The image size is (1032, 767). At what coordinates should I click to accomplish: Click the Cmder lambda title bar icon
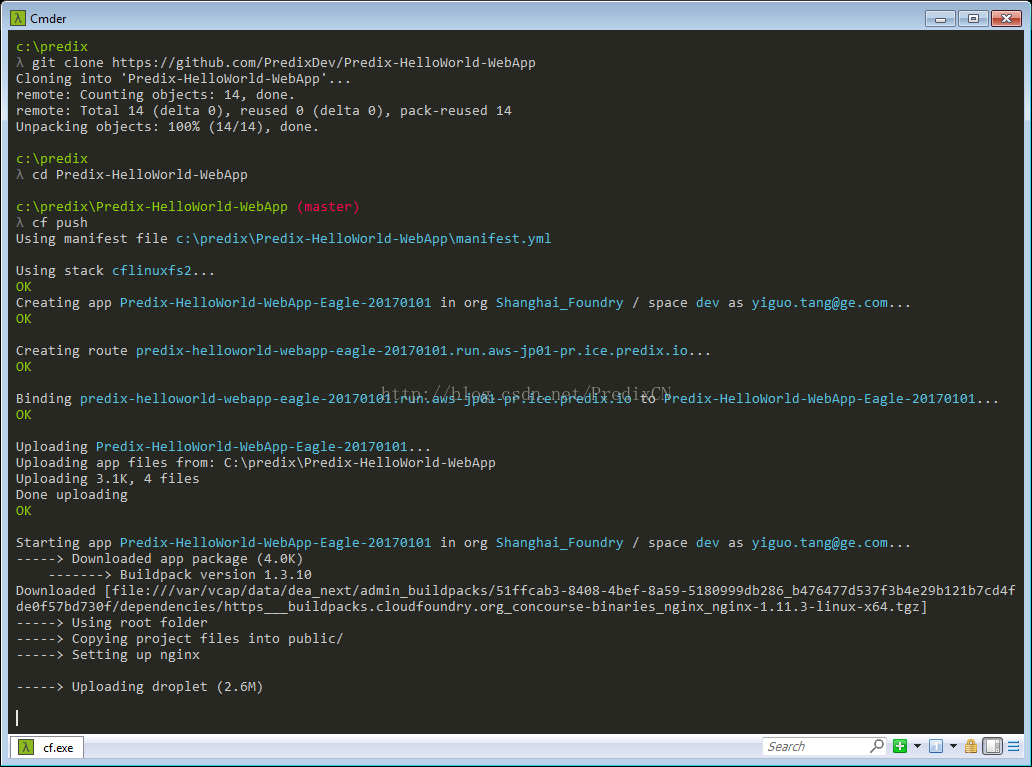pos(18,18)
